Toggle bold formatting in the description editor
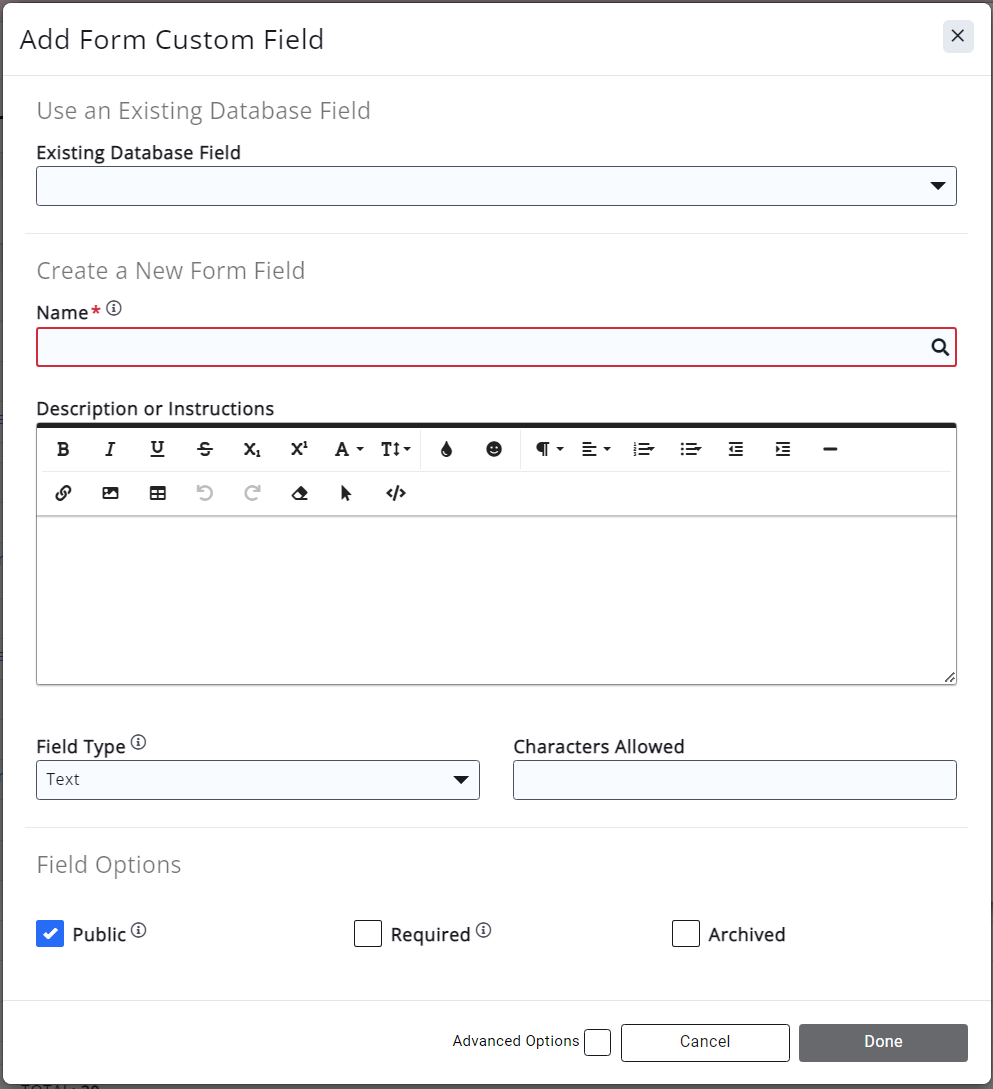The width and height of the screenshot is (993, 1089). [x=62, y=449]
